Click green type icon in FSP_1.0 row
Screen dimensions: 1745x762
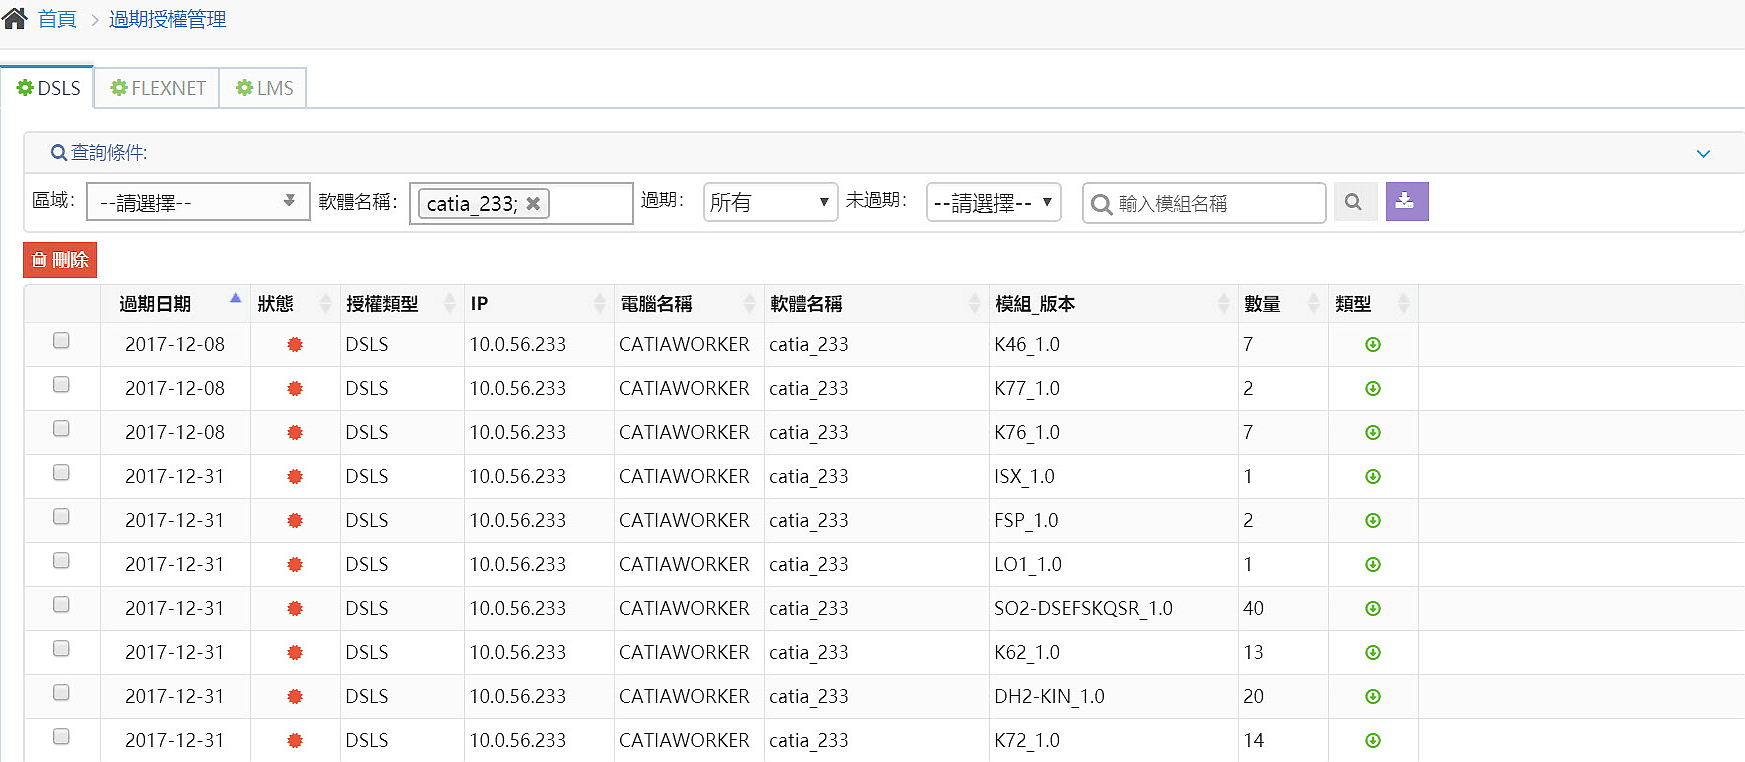(1373, 521)
